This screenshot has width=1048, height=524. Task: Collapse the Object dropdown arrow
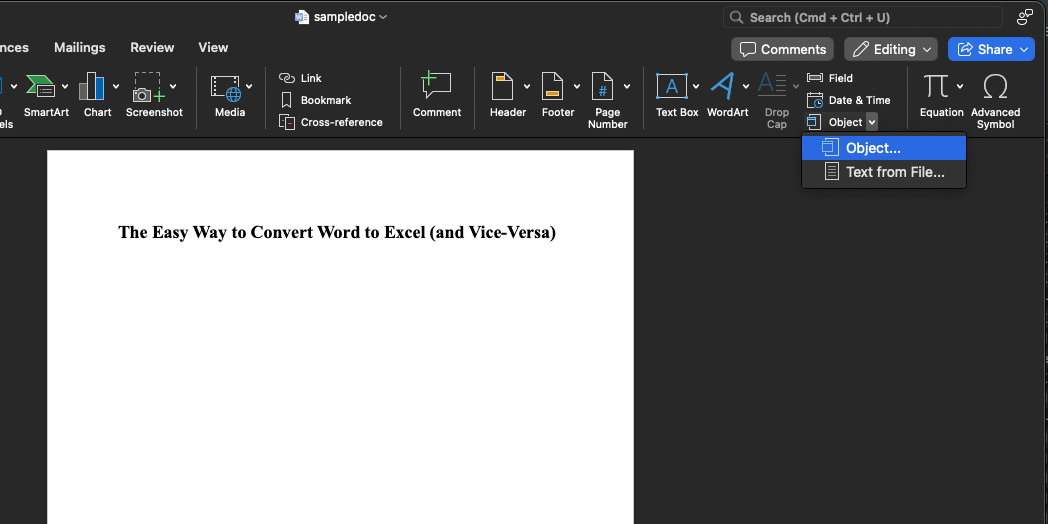[872, 122]
